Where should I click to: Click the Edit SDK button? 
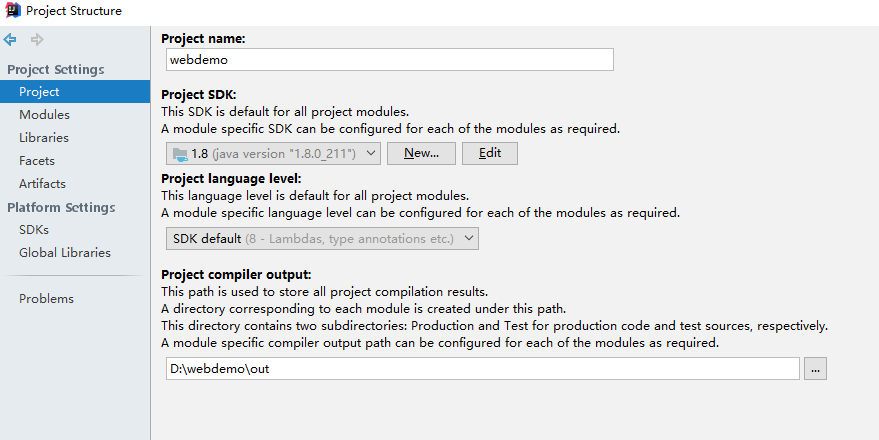tap(489, 153)
